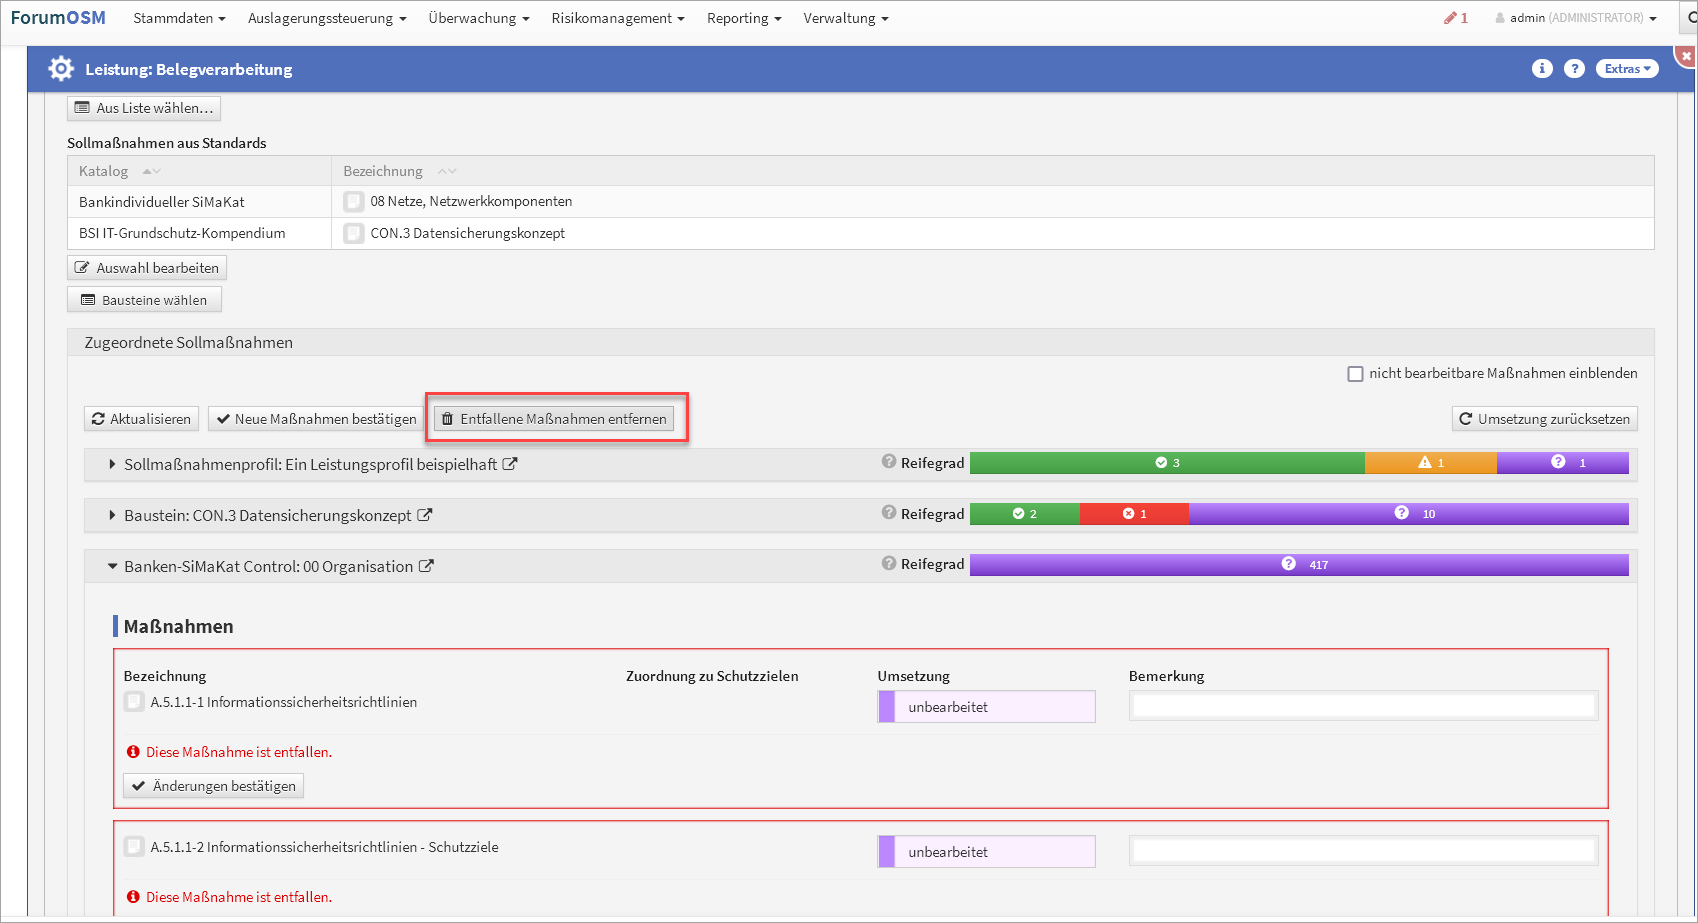Open the Risikomanagement menu
The width and height of the screenshot is (1698, 923).
click(x=617, y=18)
